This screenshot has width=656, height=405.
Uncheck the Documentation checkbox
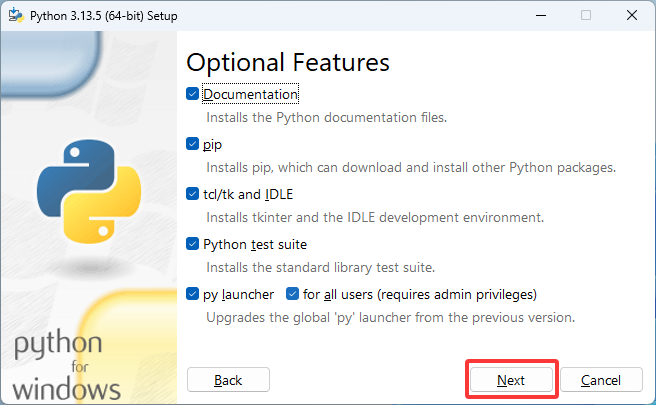(193, 94)
